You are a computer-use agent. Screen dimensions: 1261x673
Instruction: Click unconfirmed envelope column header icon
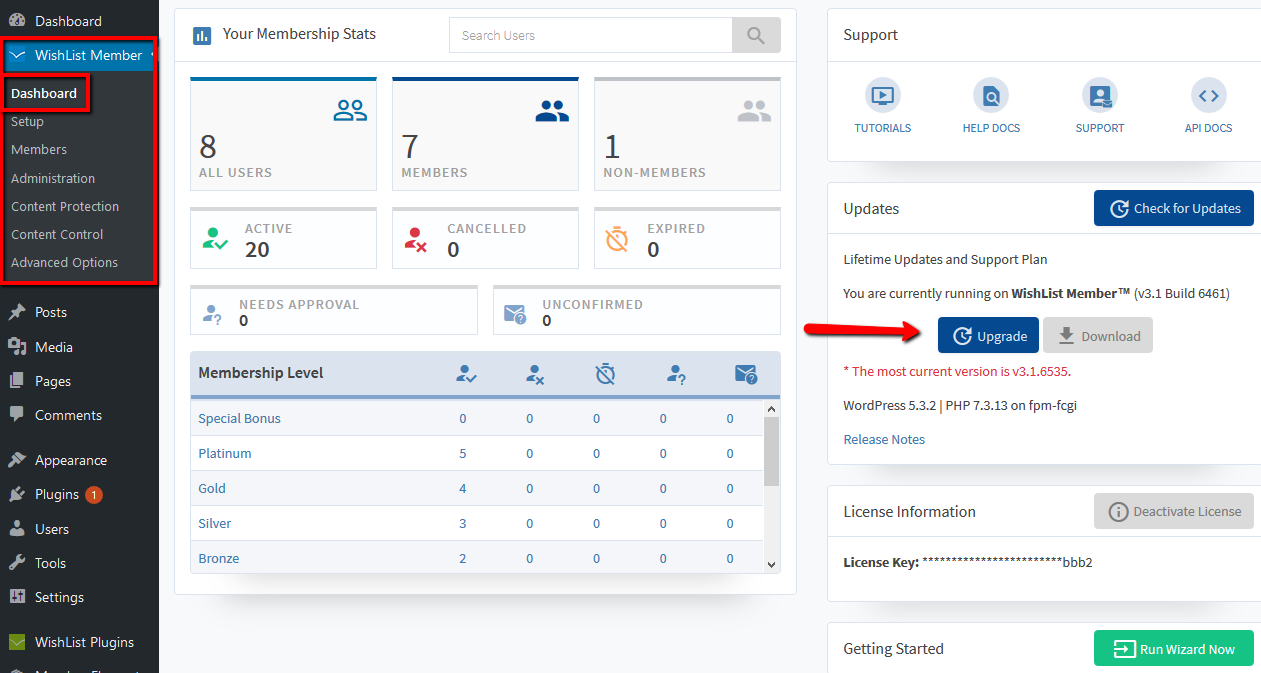(746, 374)
